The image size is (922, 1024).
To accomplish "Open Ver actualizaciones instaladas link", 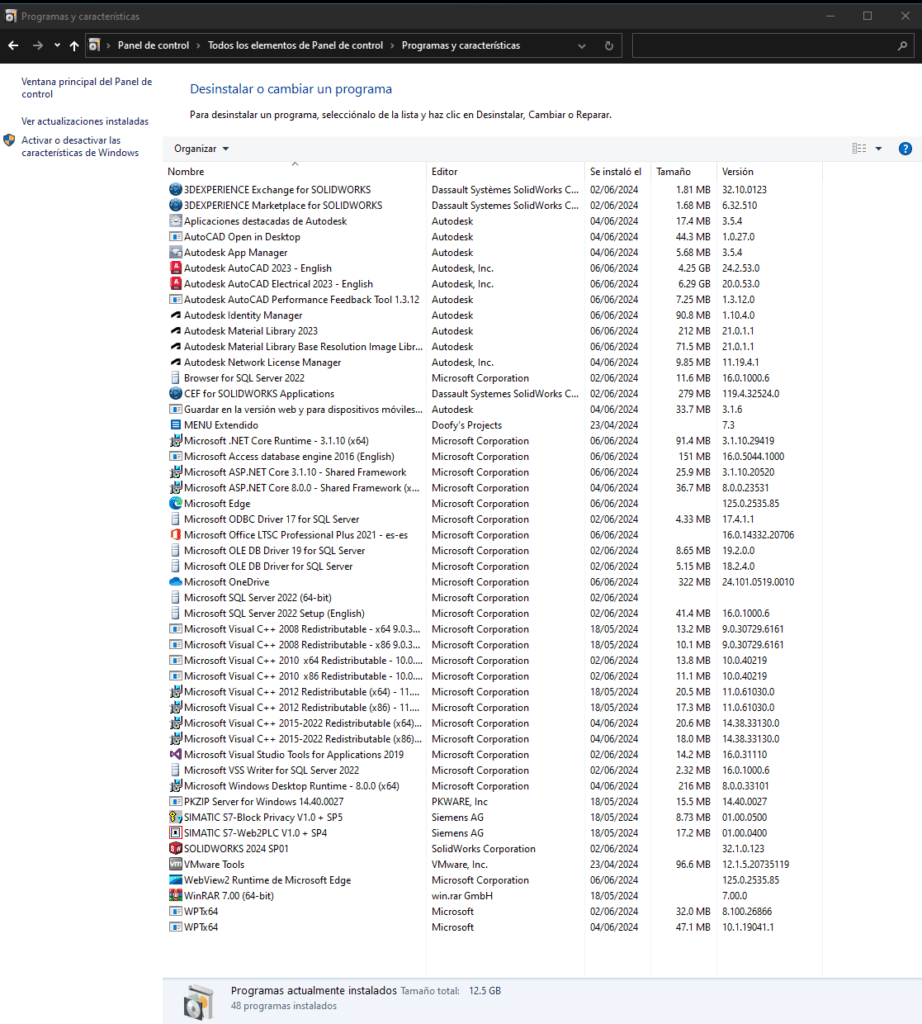I will tap(85, 121).
